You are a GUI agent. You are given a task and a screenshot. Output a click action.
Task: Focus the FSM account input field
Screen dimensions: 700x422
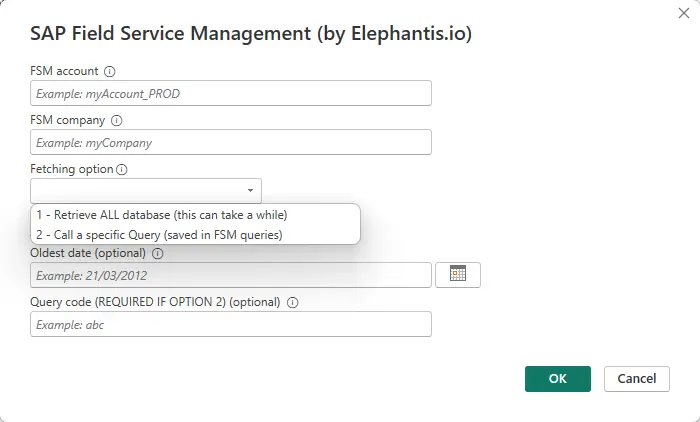click(231, 93)
